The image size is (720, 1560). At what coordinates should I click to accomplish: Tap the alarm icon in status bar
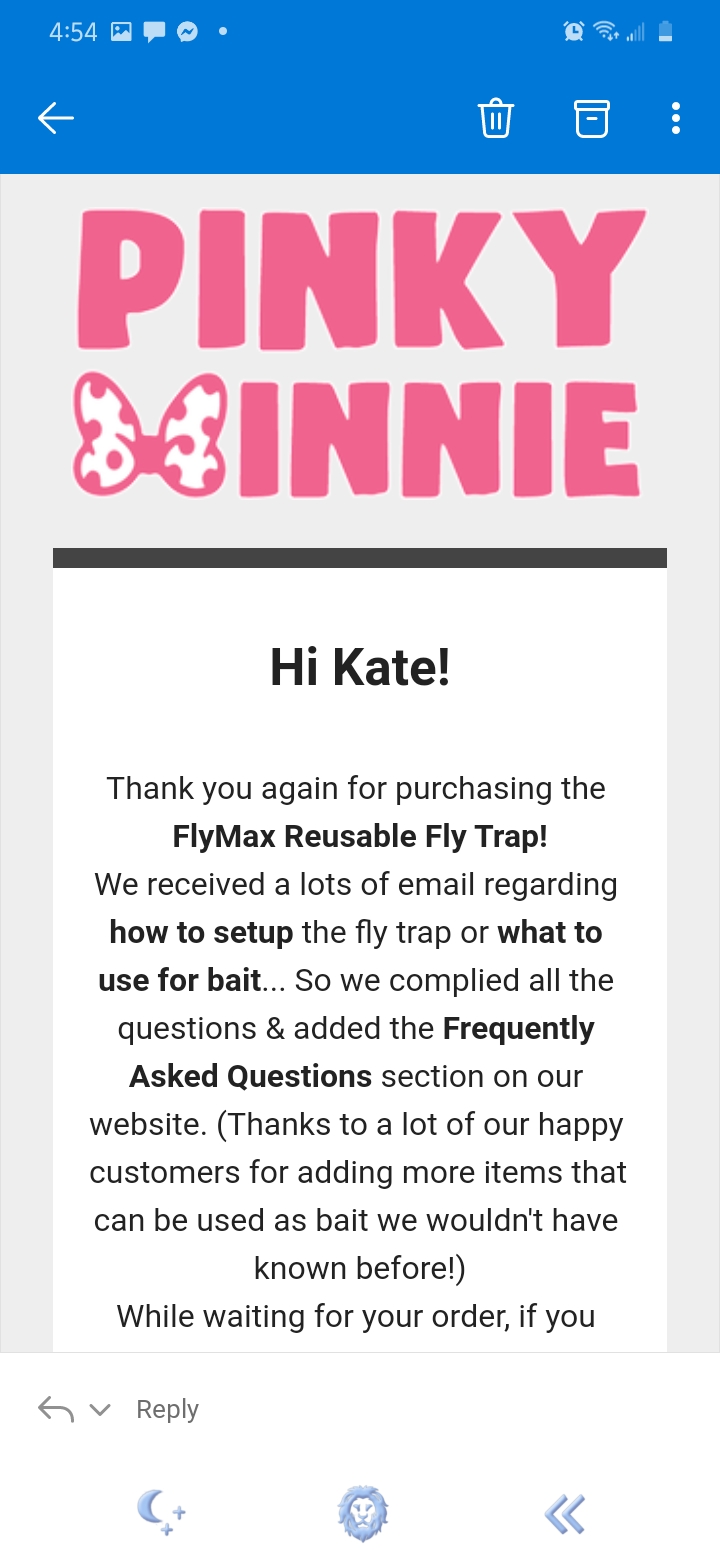(574, 32)
